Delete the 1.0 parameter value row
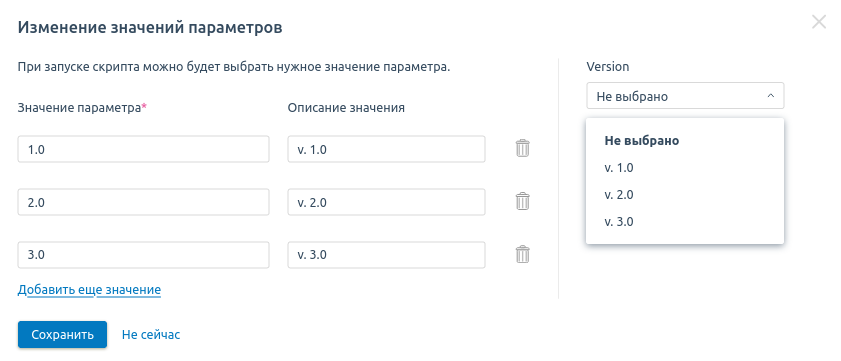Image resolution: width=841 pixels, height=361 pixels. point(522,148)
